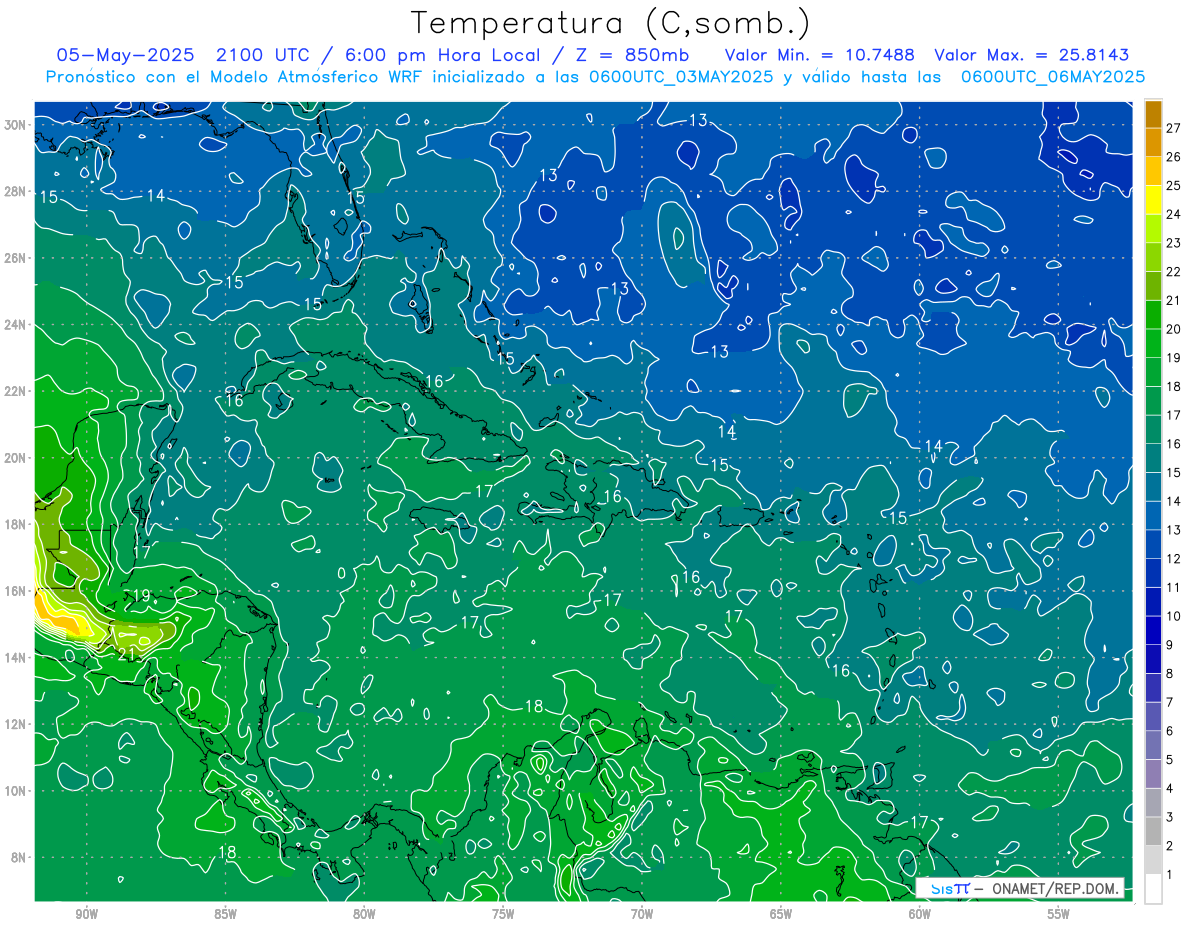
Task: Click the "20" label on the color scale
Action: pos(1174,329)
